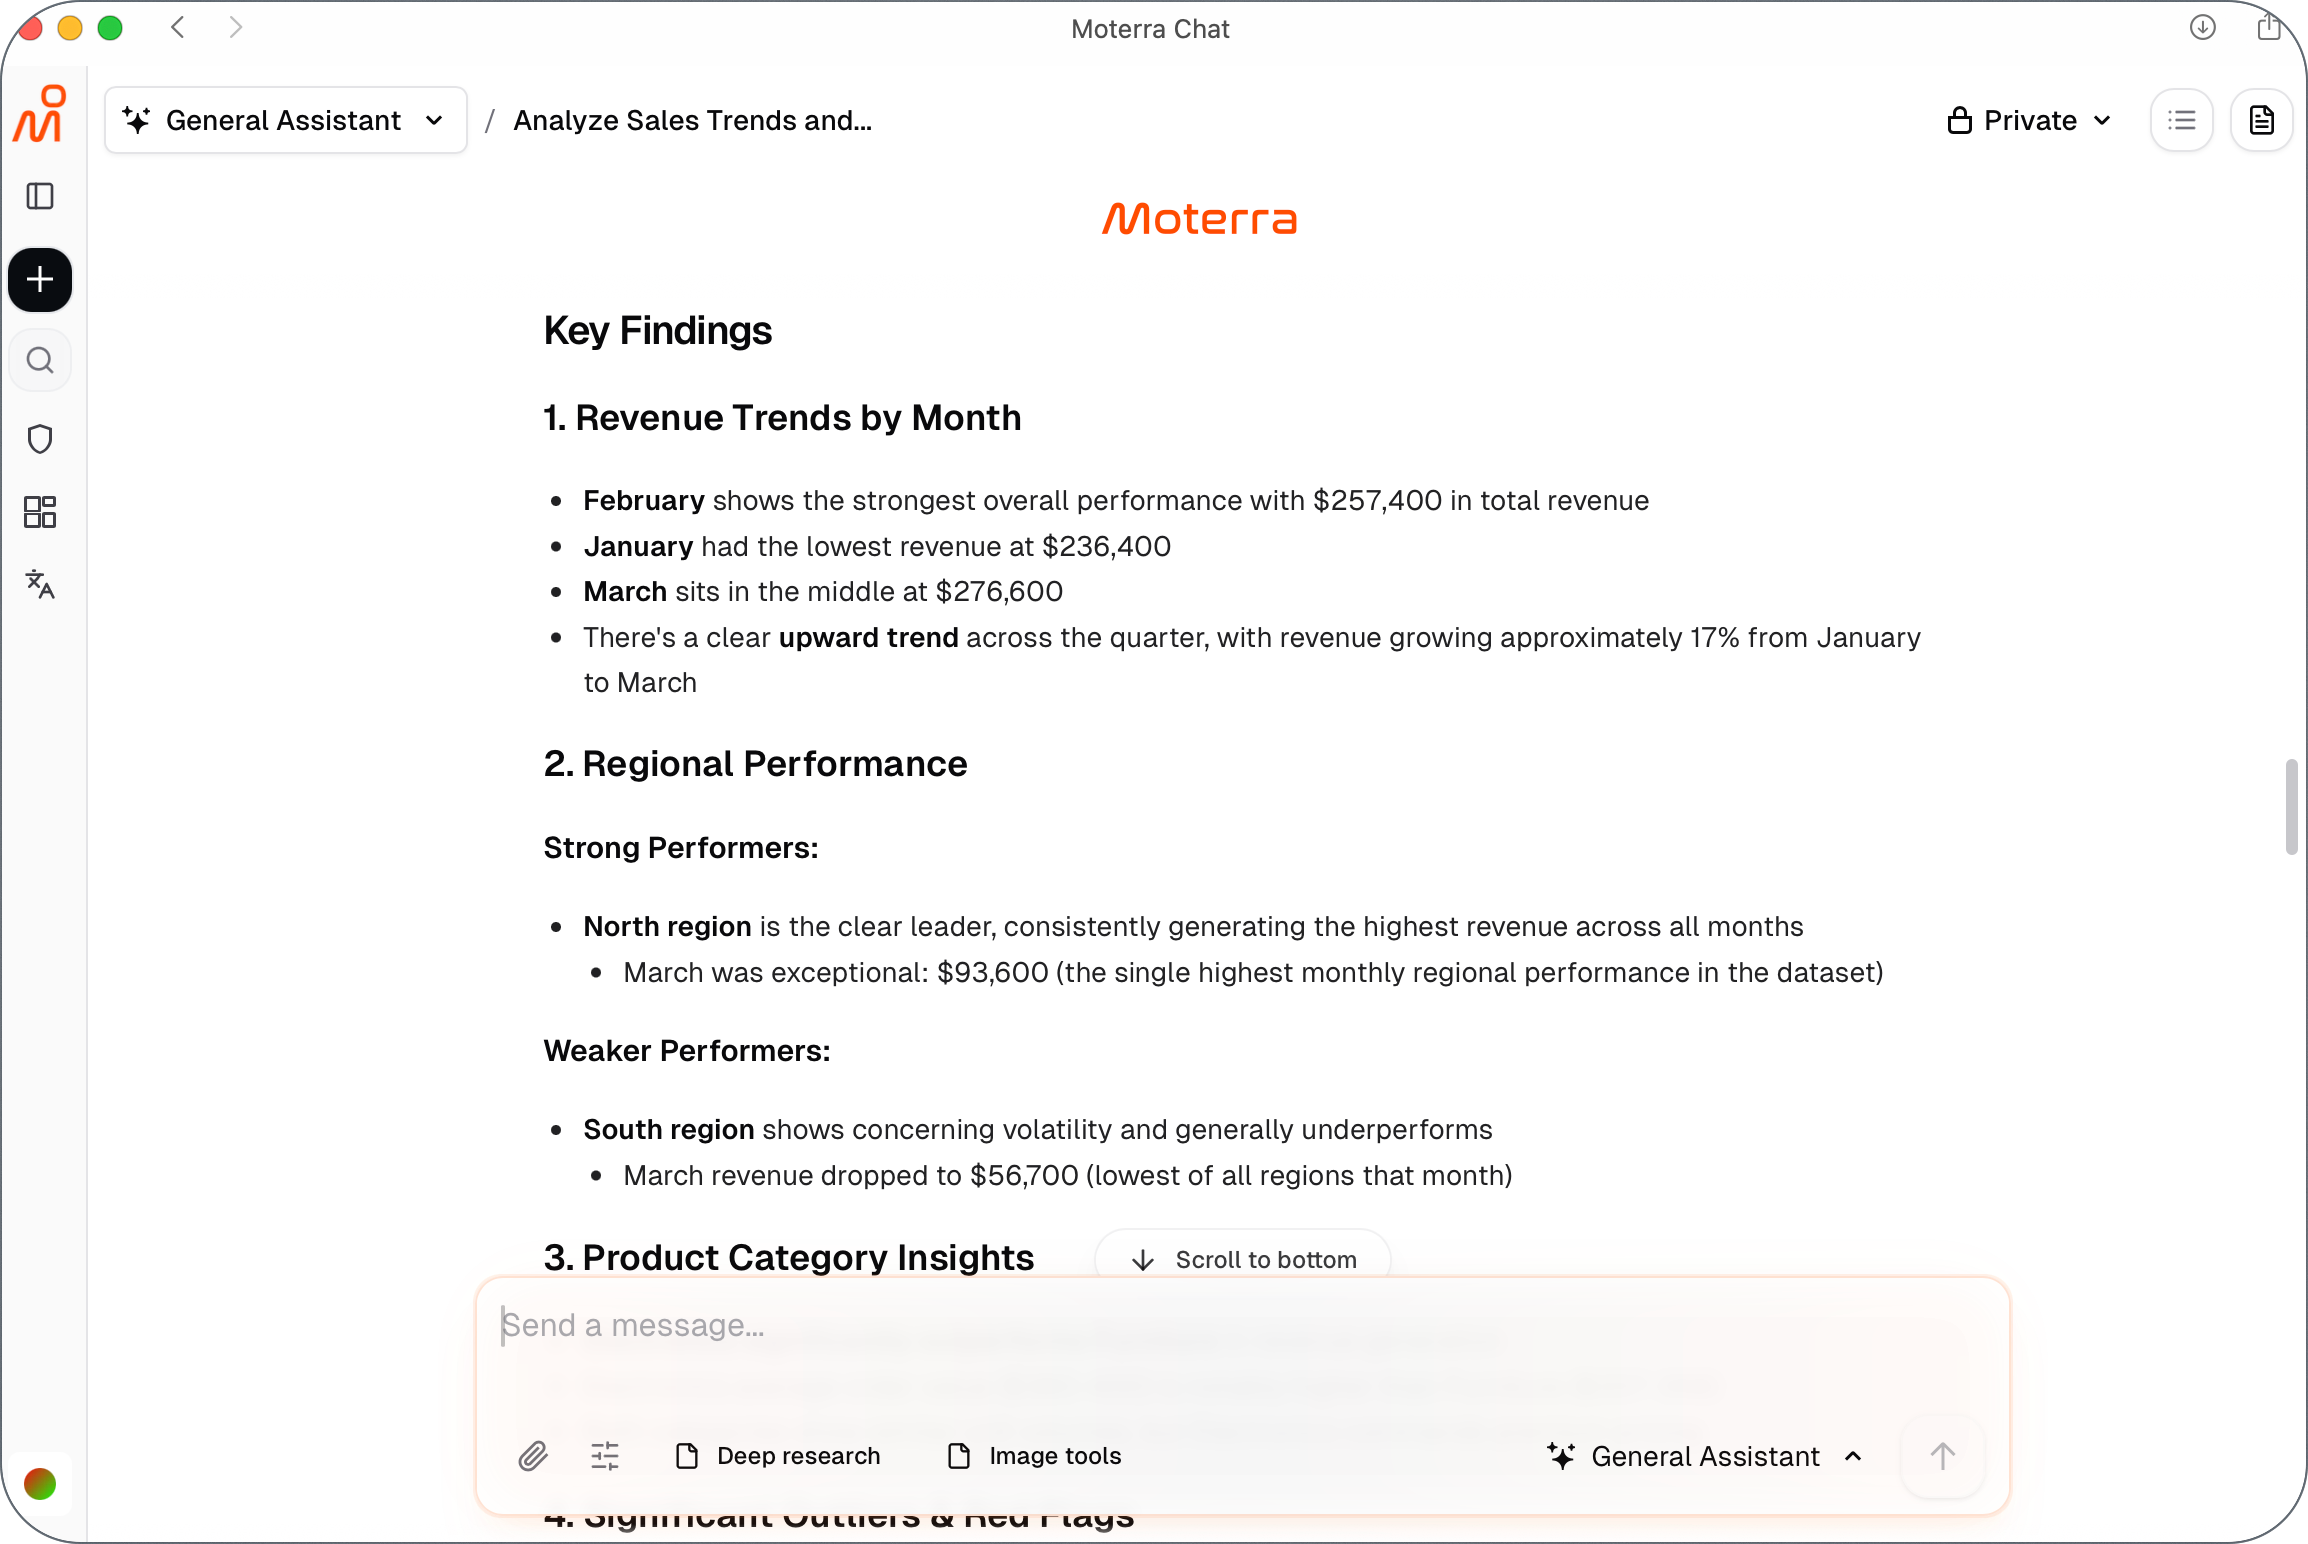Open the document panel icon at top right
Screen dimensions: 2308x1544
[x=2262, y=120]
